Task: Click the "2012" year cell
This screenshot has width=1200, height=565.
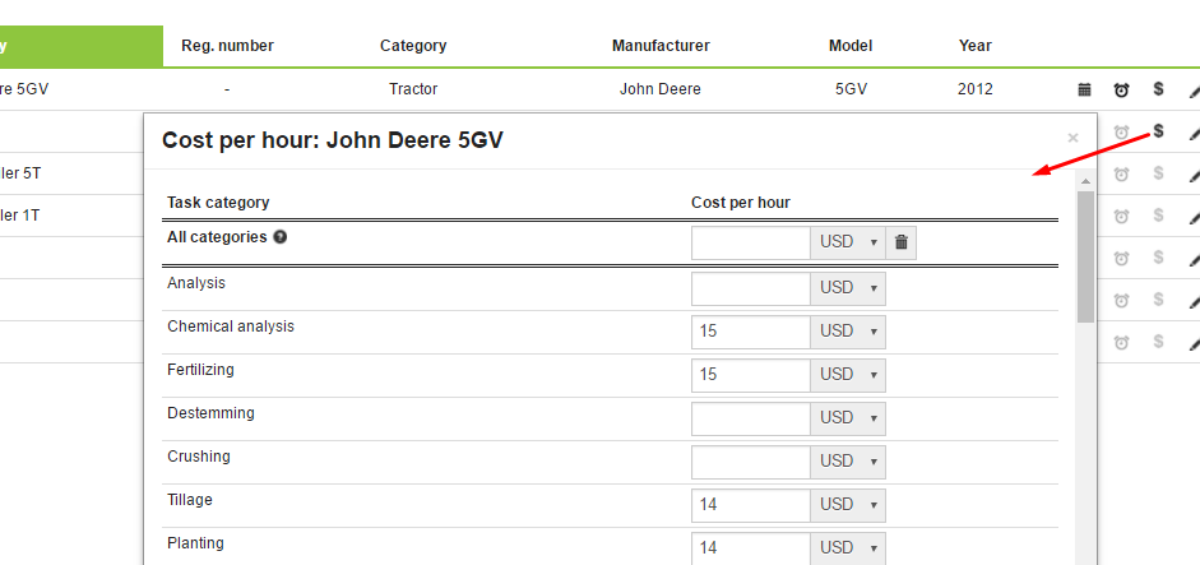Action: coord(975,89)
